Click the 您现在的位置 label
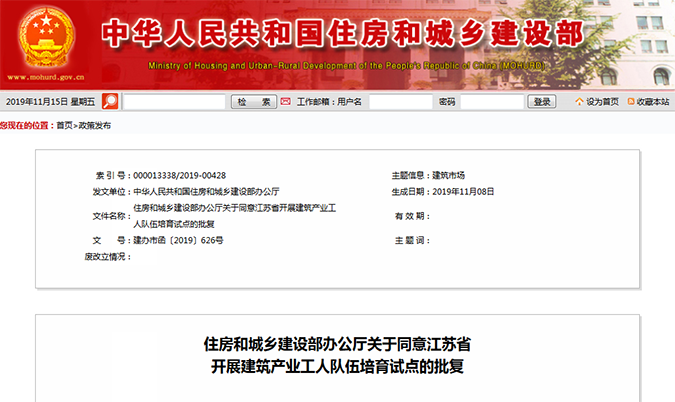675x402 pixels. [25, 125]
